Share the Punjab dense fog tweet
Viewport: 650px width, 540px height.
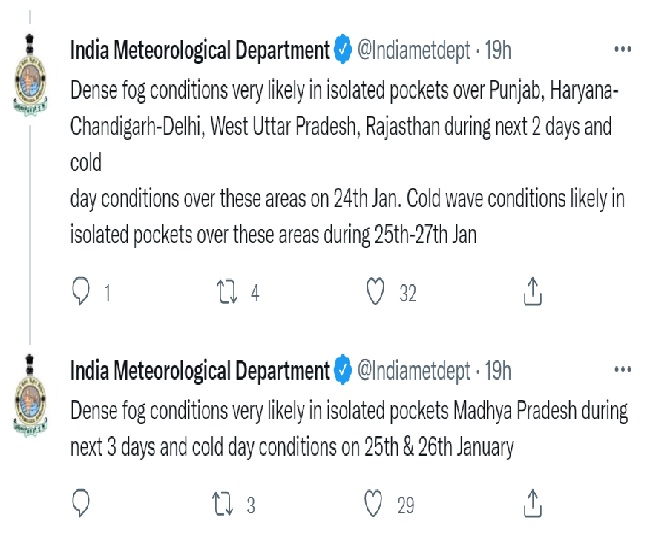point(533,291)
